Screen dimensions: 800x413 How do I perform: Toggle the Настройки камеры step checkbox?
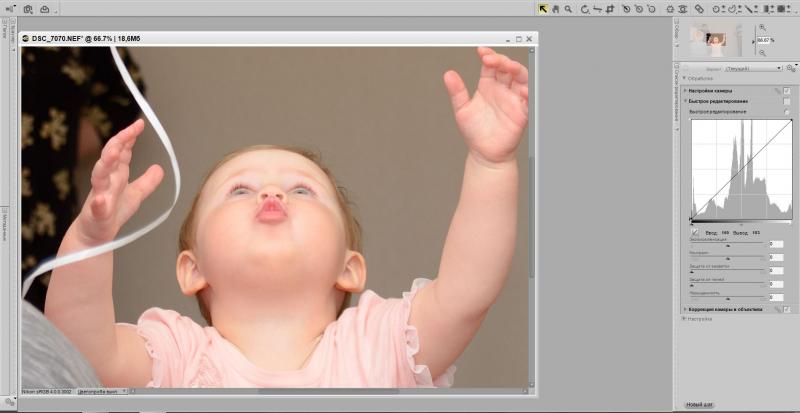click(x=787, y=90)
